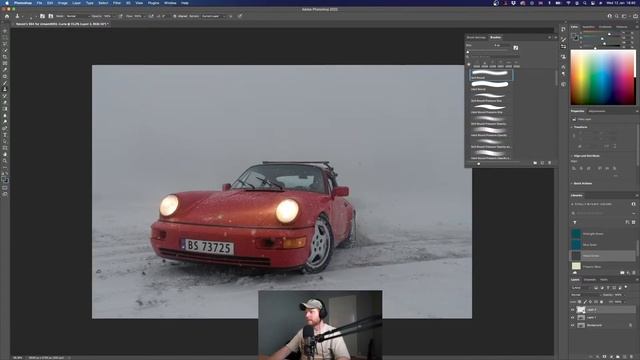Hide the Background layer
Viewport: 640px width, 360px height.
pos(573,325)
